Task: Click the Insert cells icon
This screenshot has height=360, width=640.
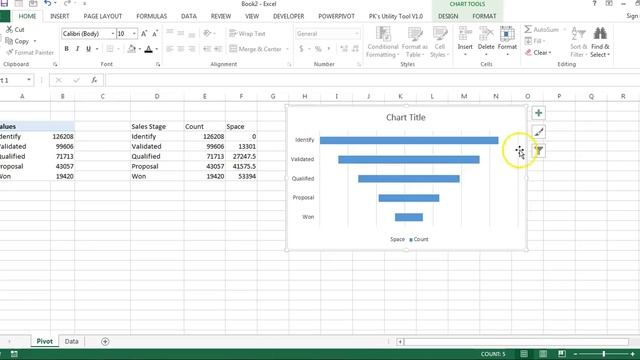Action: [x=465, y=33]
